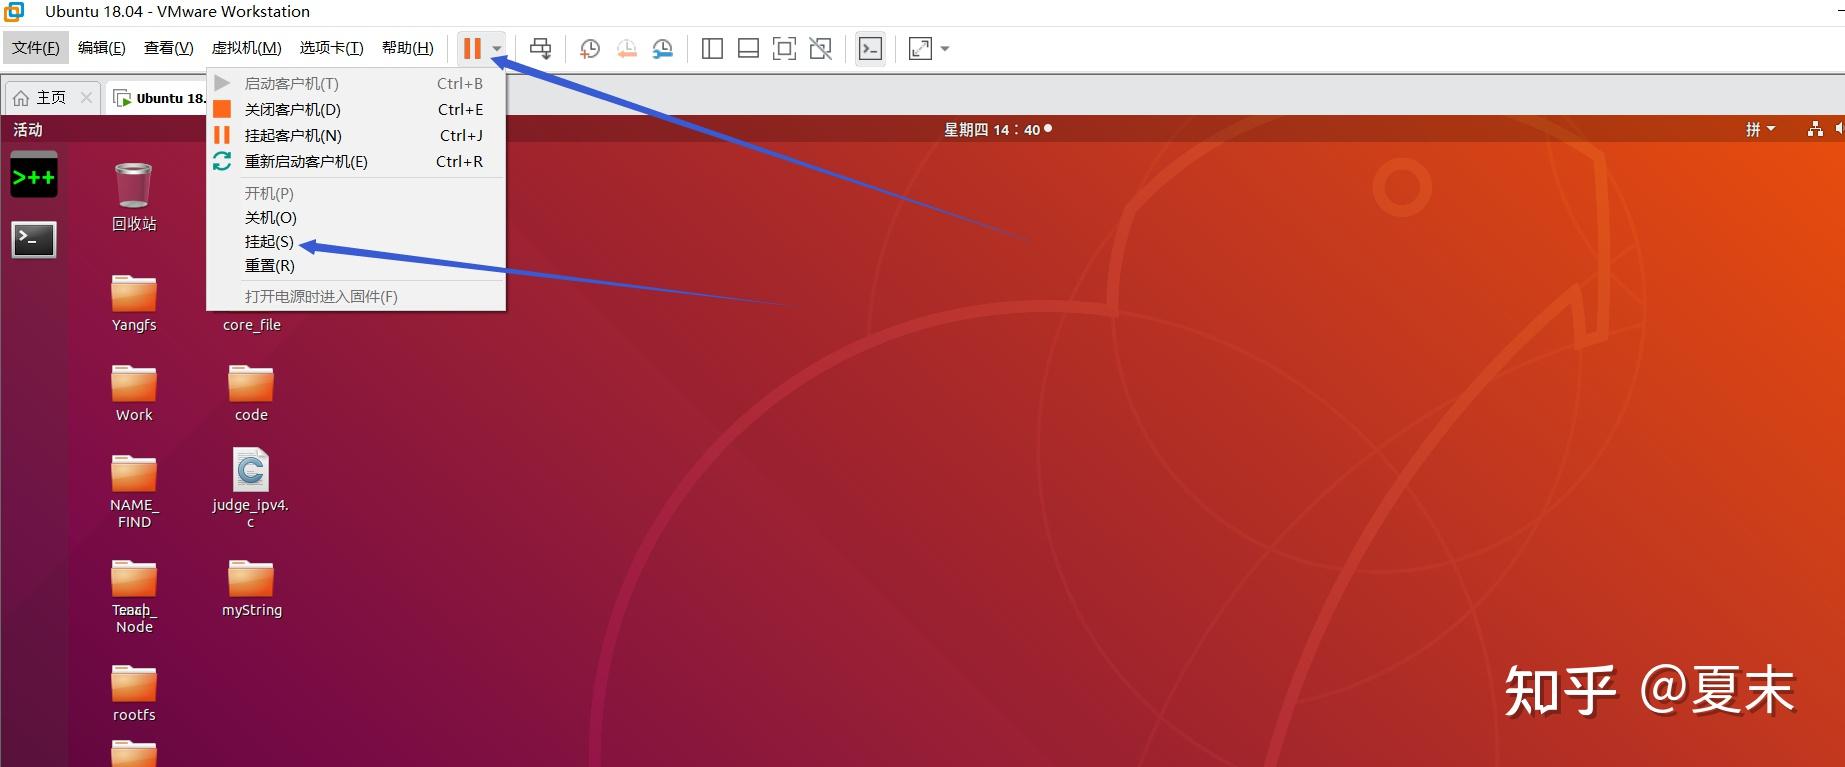
Task: Revert the virtual machine to snapshot
Action: 627,48
